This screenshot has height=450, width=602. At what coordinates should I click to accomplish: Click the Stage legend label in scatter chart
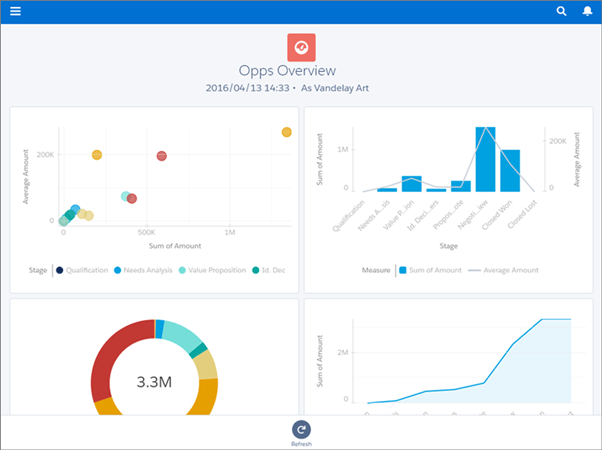(38, 270)
